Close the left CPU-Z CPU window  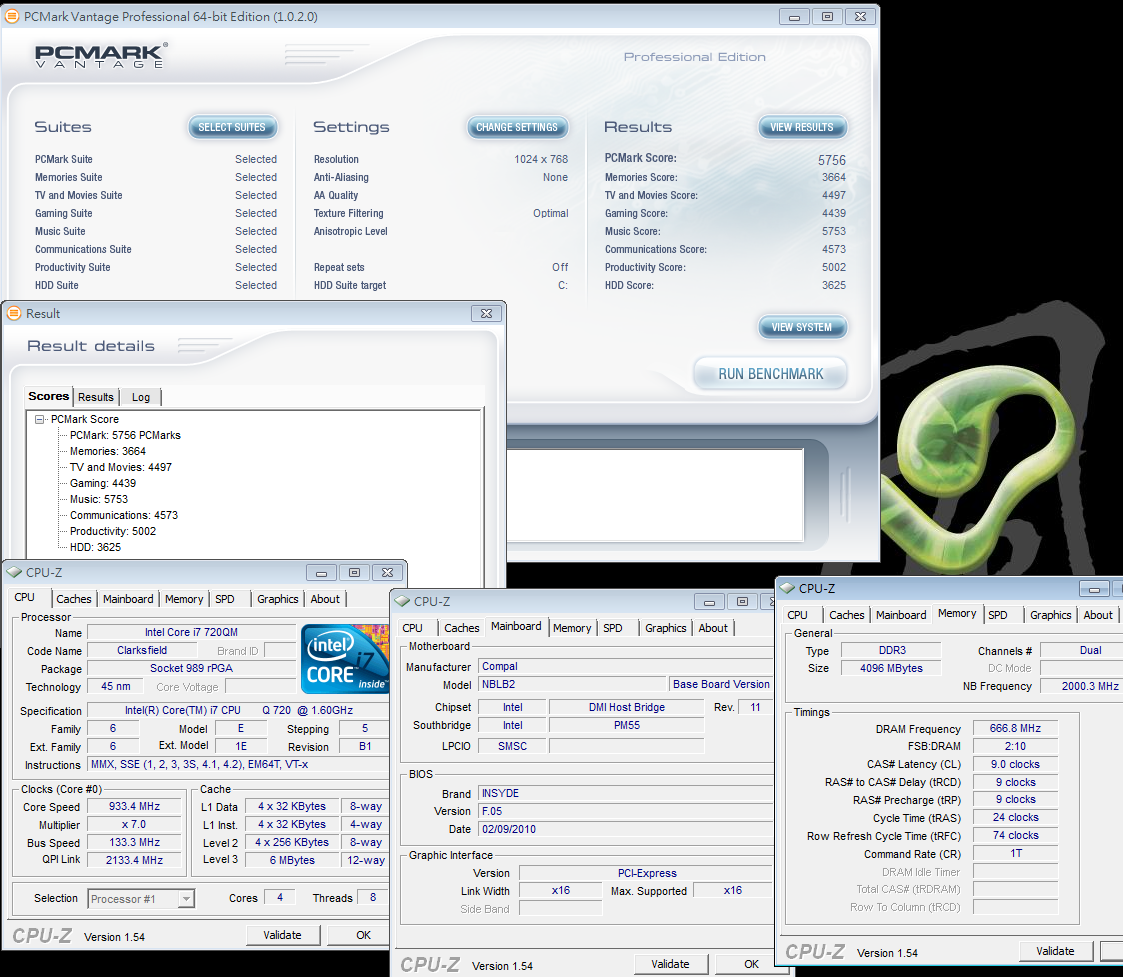387,572
